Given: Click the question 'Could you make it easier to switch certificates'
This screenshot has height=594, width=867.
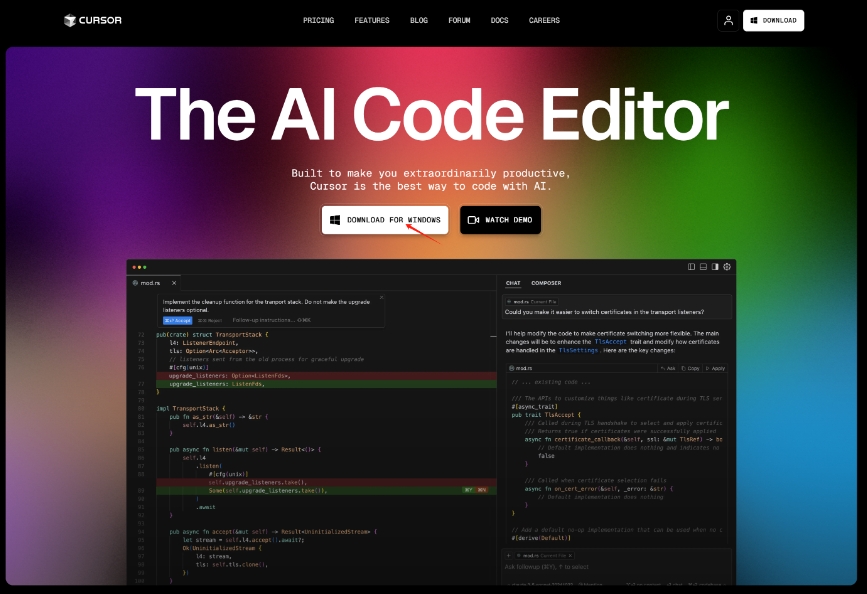Looking at the screenshot, I should pos(604,312).
